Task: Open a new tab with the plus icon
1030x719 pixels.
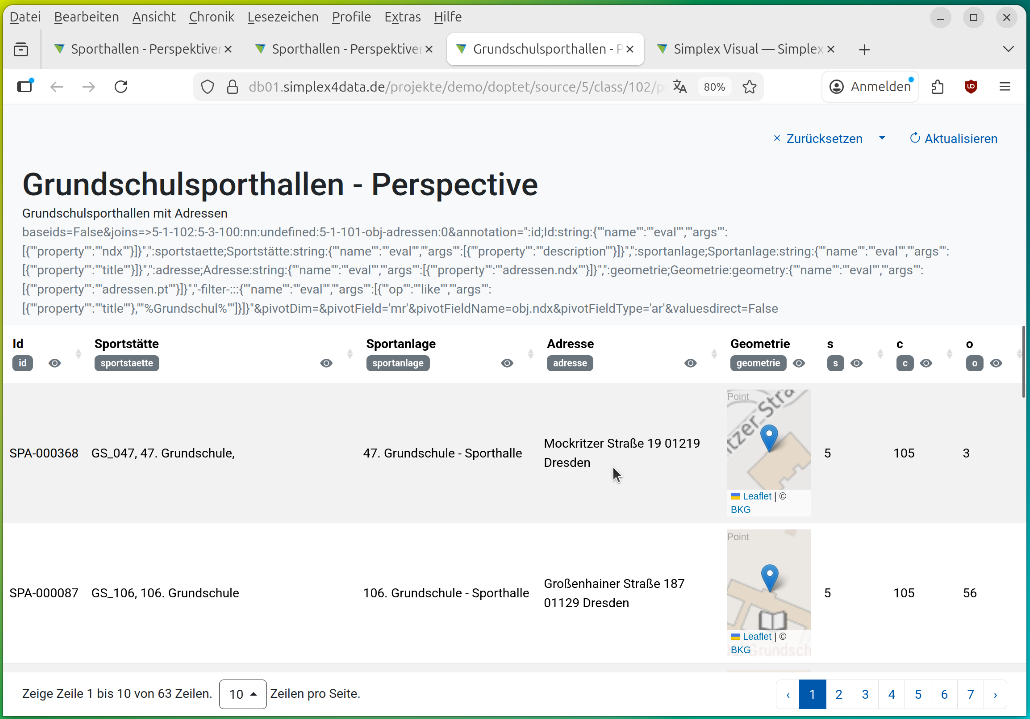Action: tap(865, 49)
